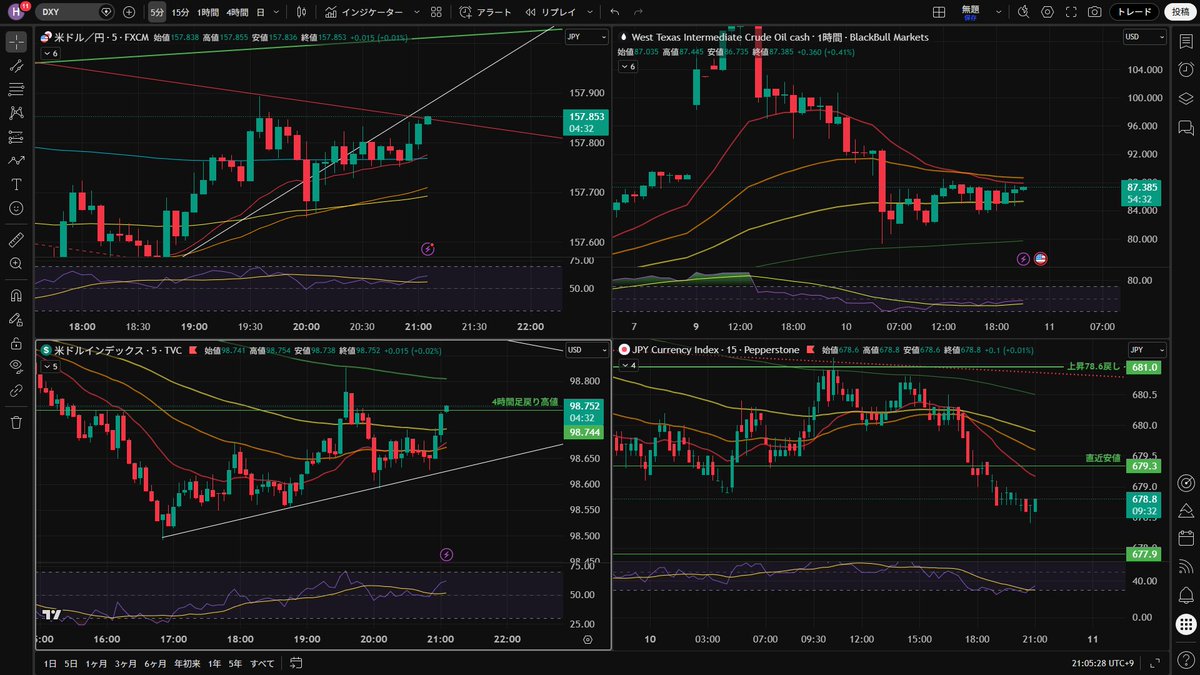Open the patterns drawing tool

tap(16, 113)
